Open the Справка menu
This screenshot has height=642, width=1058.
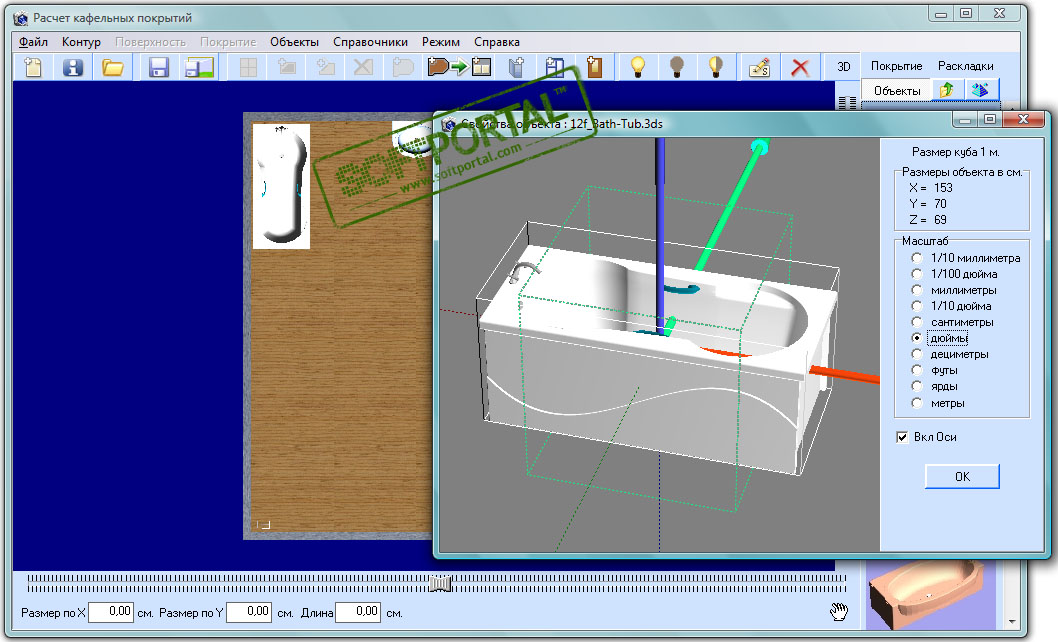[497, 42]
